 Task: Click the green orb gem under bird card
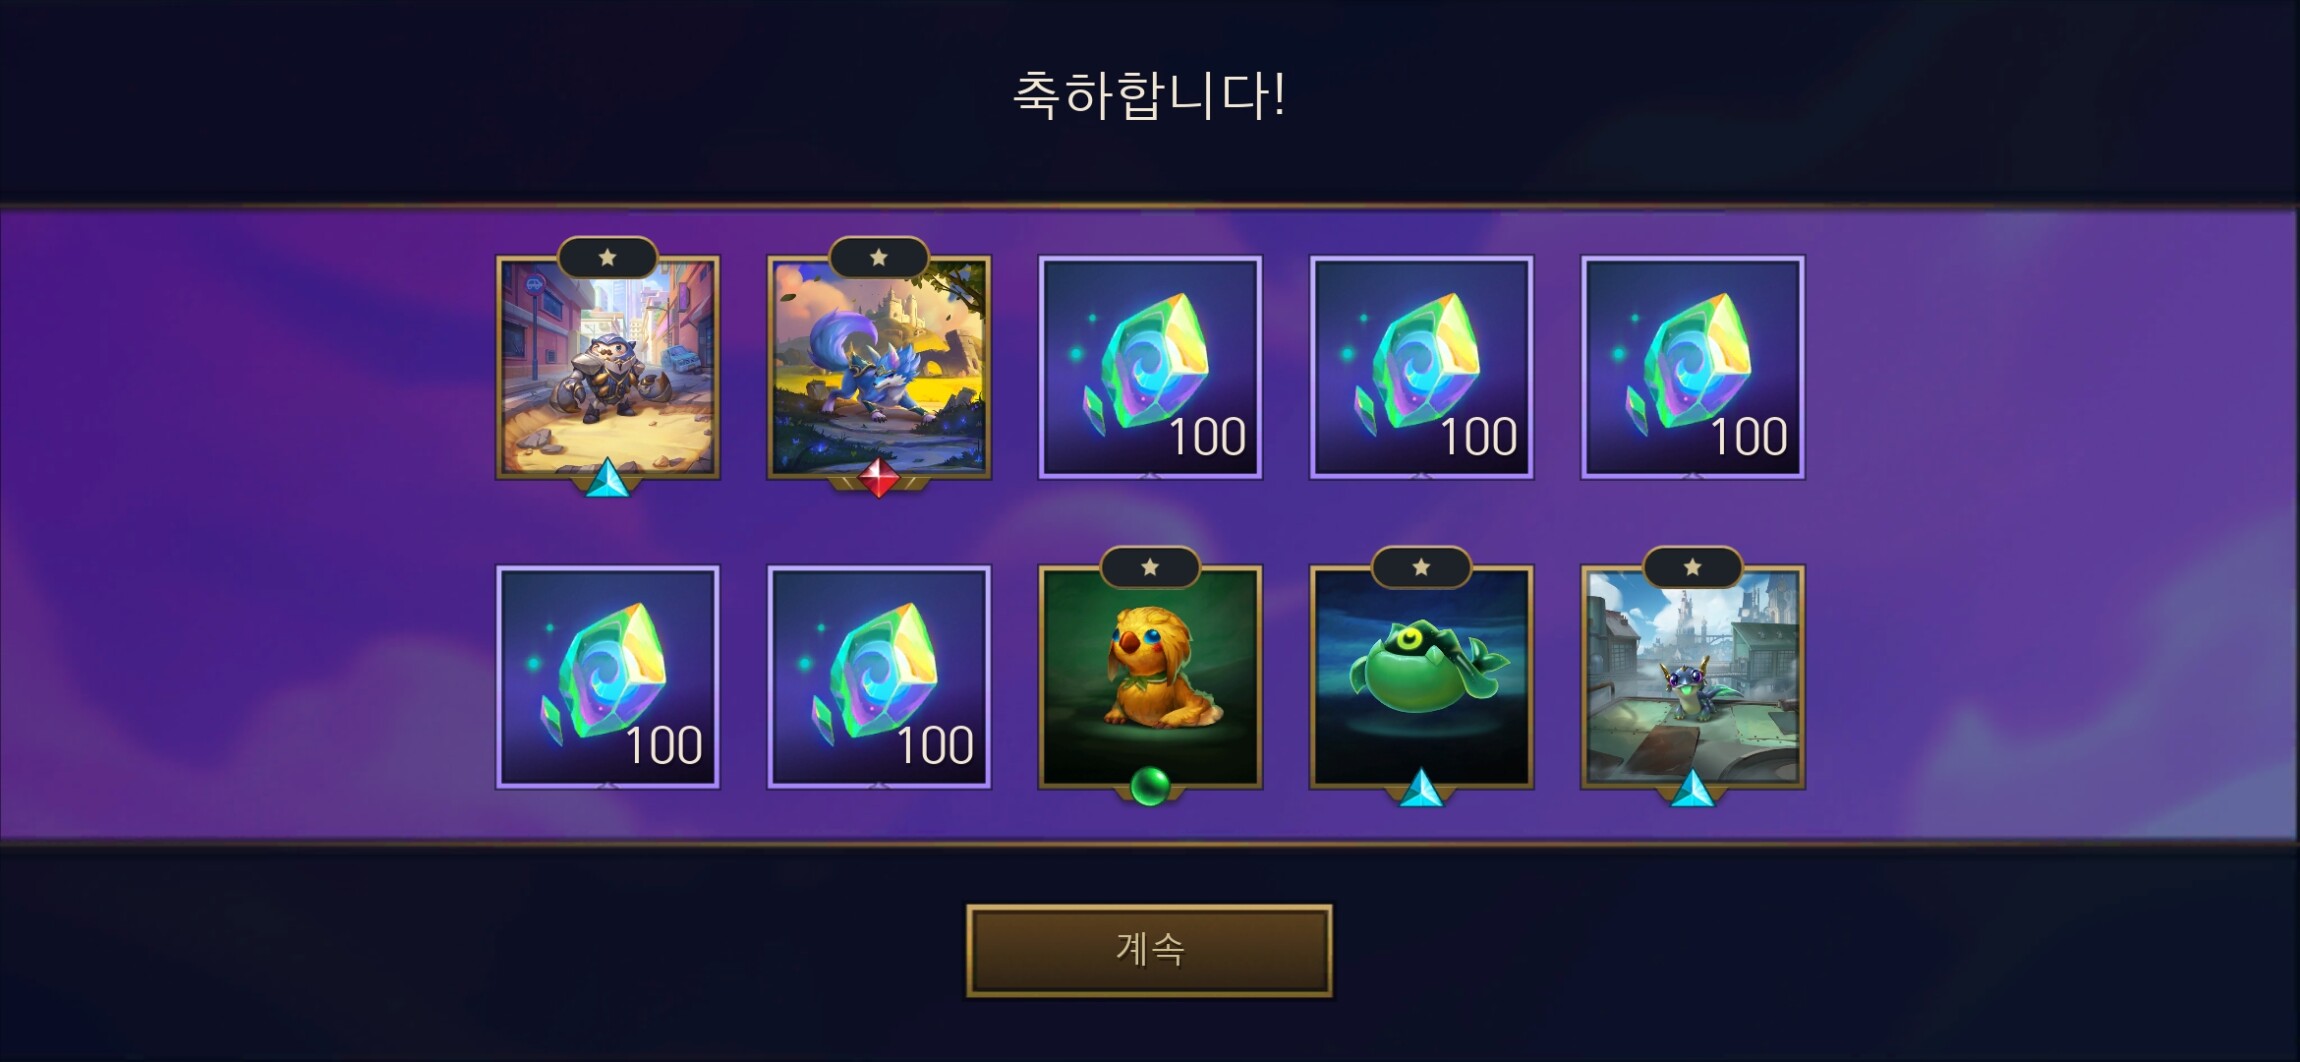[x=1150, y=786]
